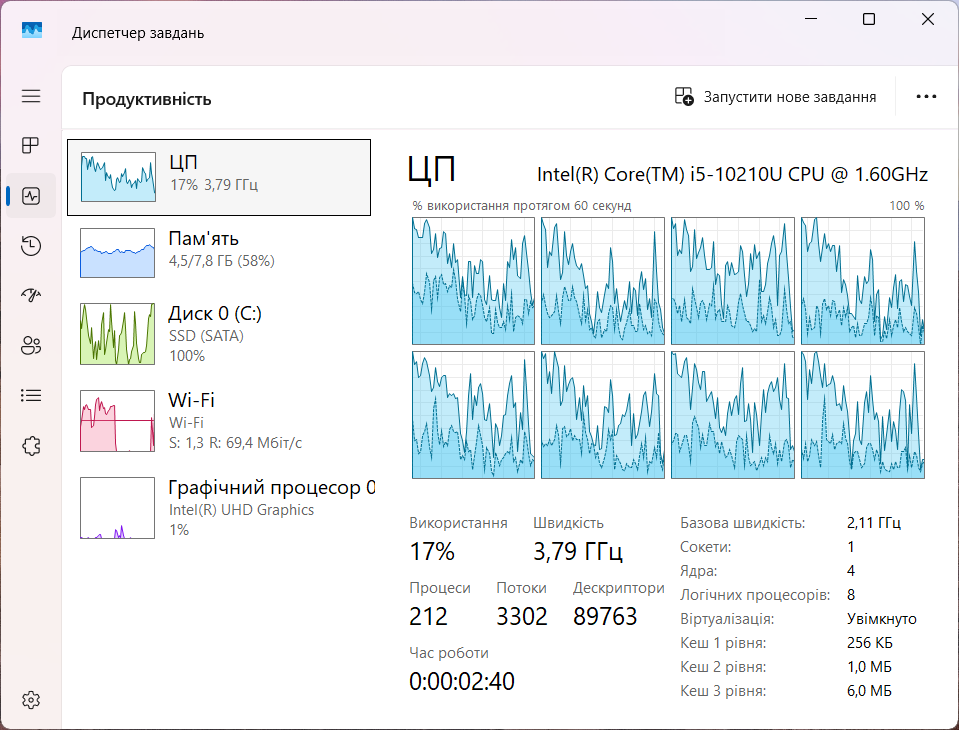Click 'Запустити нове завдання' button
The height and width of the screenshot is (730, 959).
(x=776, y=97)
